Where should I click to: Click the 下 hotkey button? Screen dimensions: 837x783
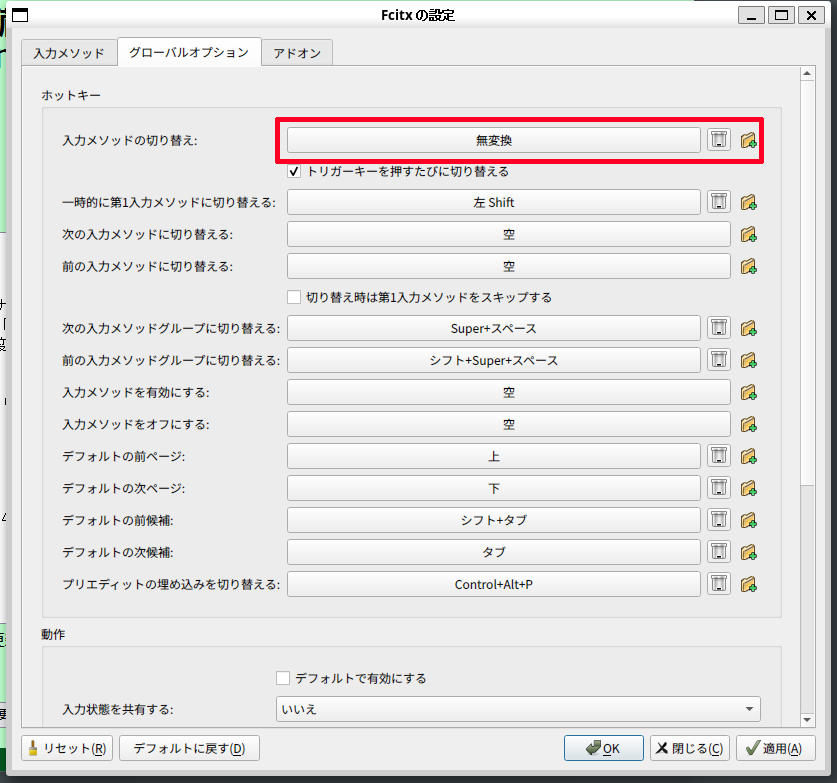[494, 488]
